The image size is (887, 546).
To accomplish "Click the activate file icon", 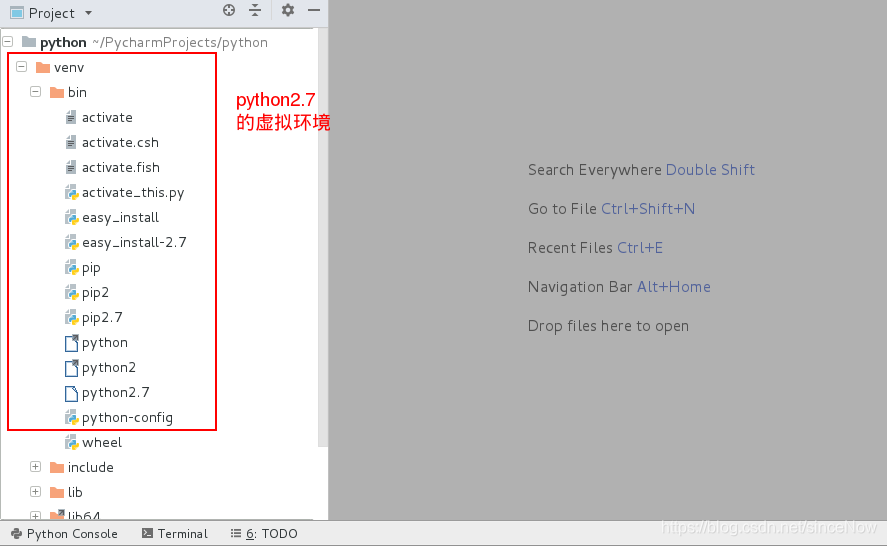I will [x=71, y=117].
